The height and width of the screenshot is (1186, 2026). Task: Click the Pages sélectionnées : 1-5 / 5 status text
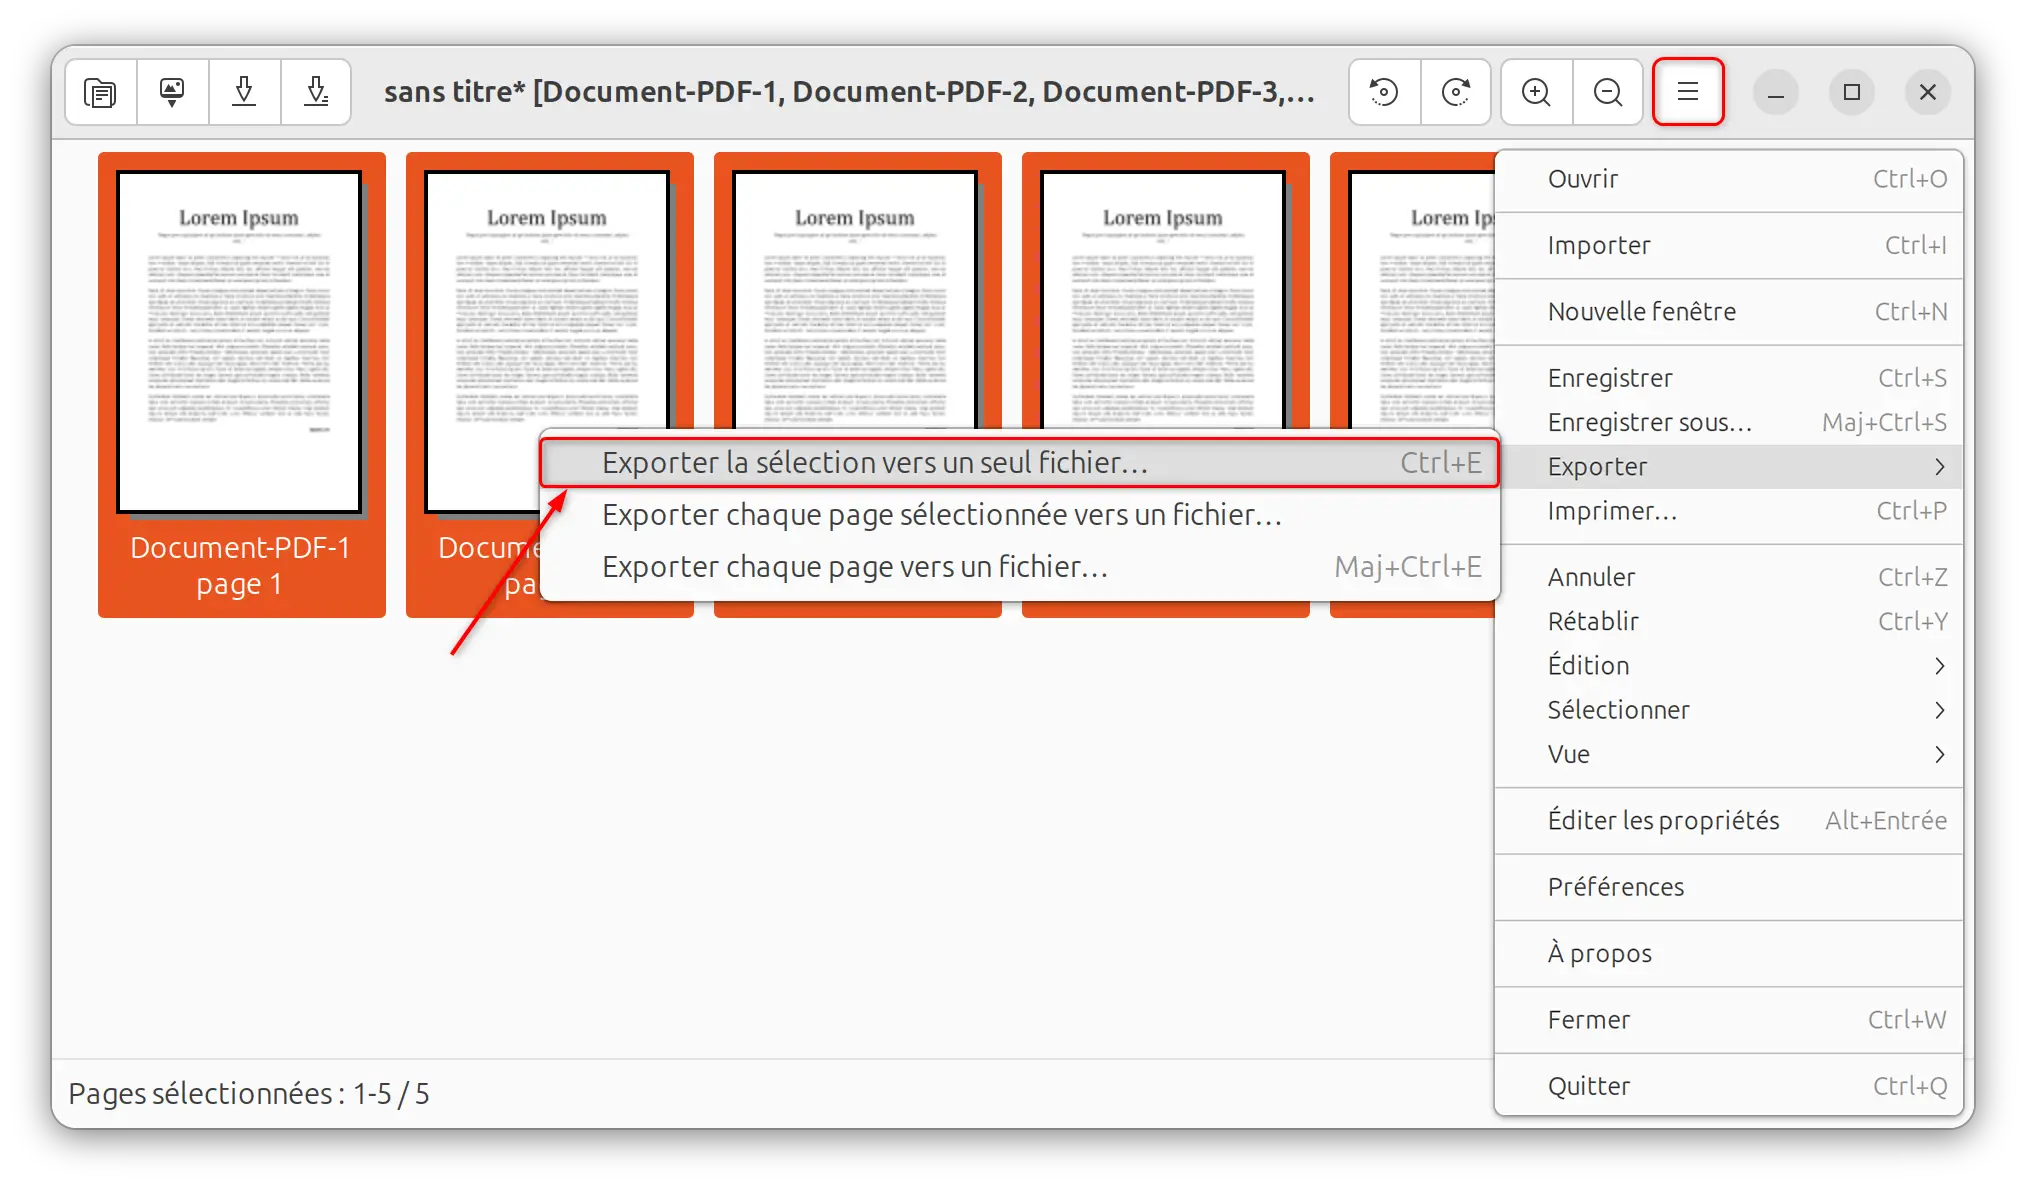(x=249, y=1093)
